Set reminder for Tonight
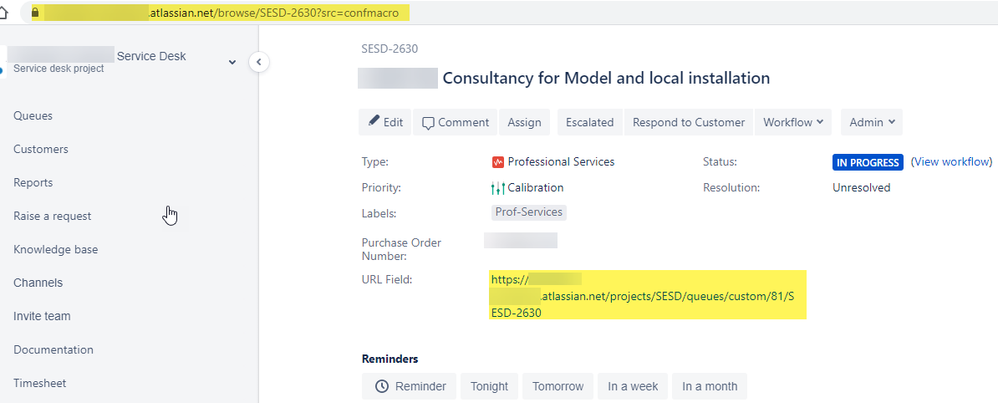The image size is (998, 403). pos(489,386)
